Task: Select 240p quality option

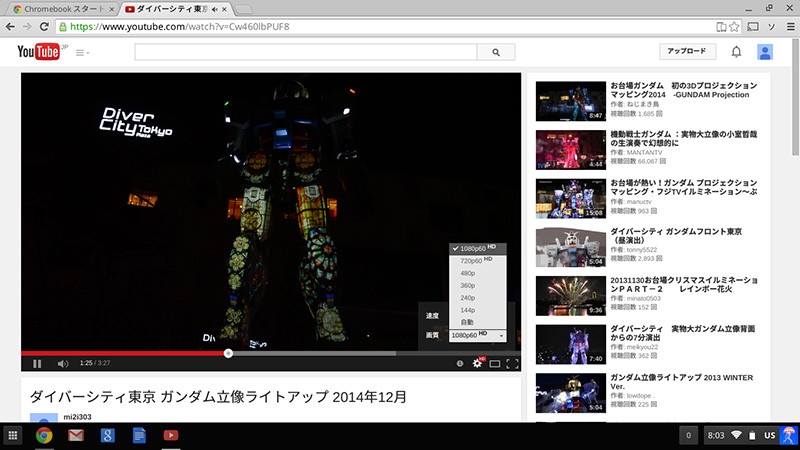Action: pyautogui.click(x=478, y=297)
